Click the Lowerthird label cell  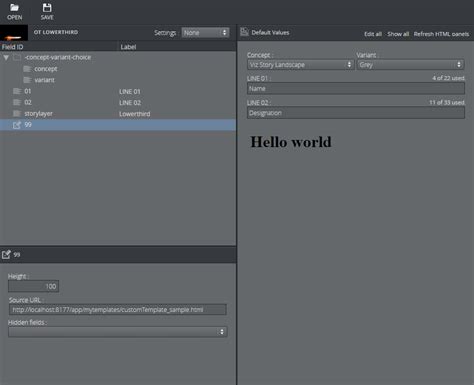tap(134, 114)
